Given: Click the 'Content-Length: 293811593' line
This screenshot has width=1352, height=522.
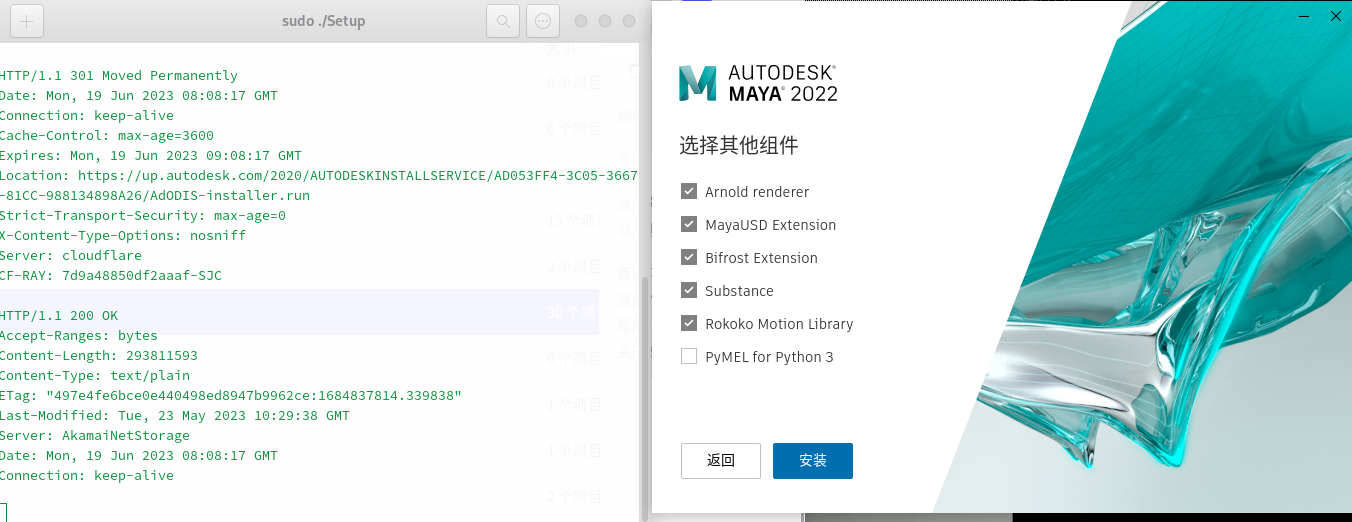Looking at the screenshot, I should point(99,355).
